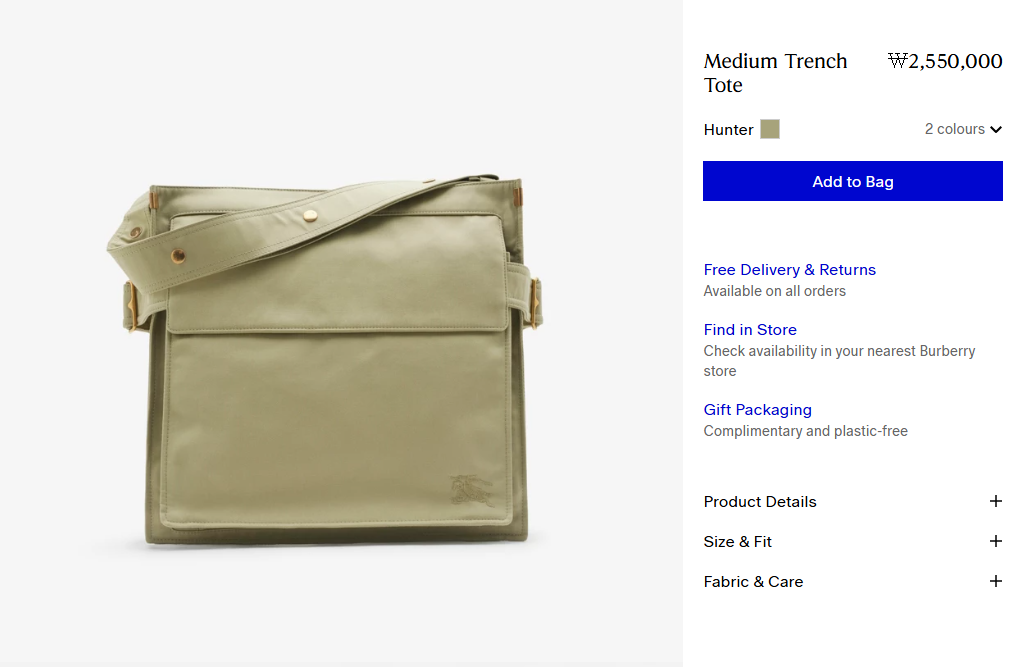Image resolution: width=1016 pixels, height=667 pixels.
Task: Click the Hunter colour name label
Action: pyautogui.click(x=728, y=130)
